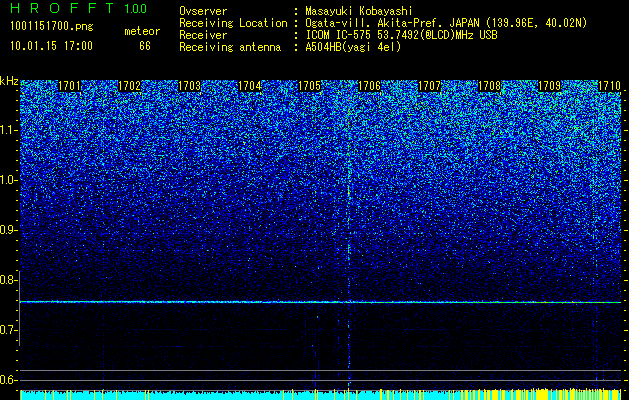Click the 1708 time marker
The width and height of the screenshot is (629, 400).
pyautogui.click(x=490, y=86)
